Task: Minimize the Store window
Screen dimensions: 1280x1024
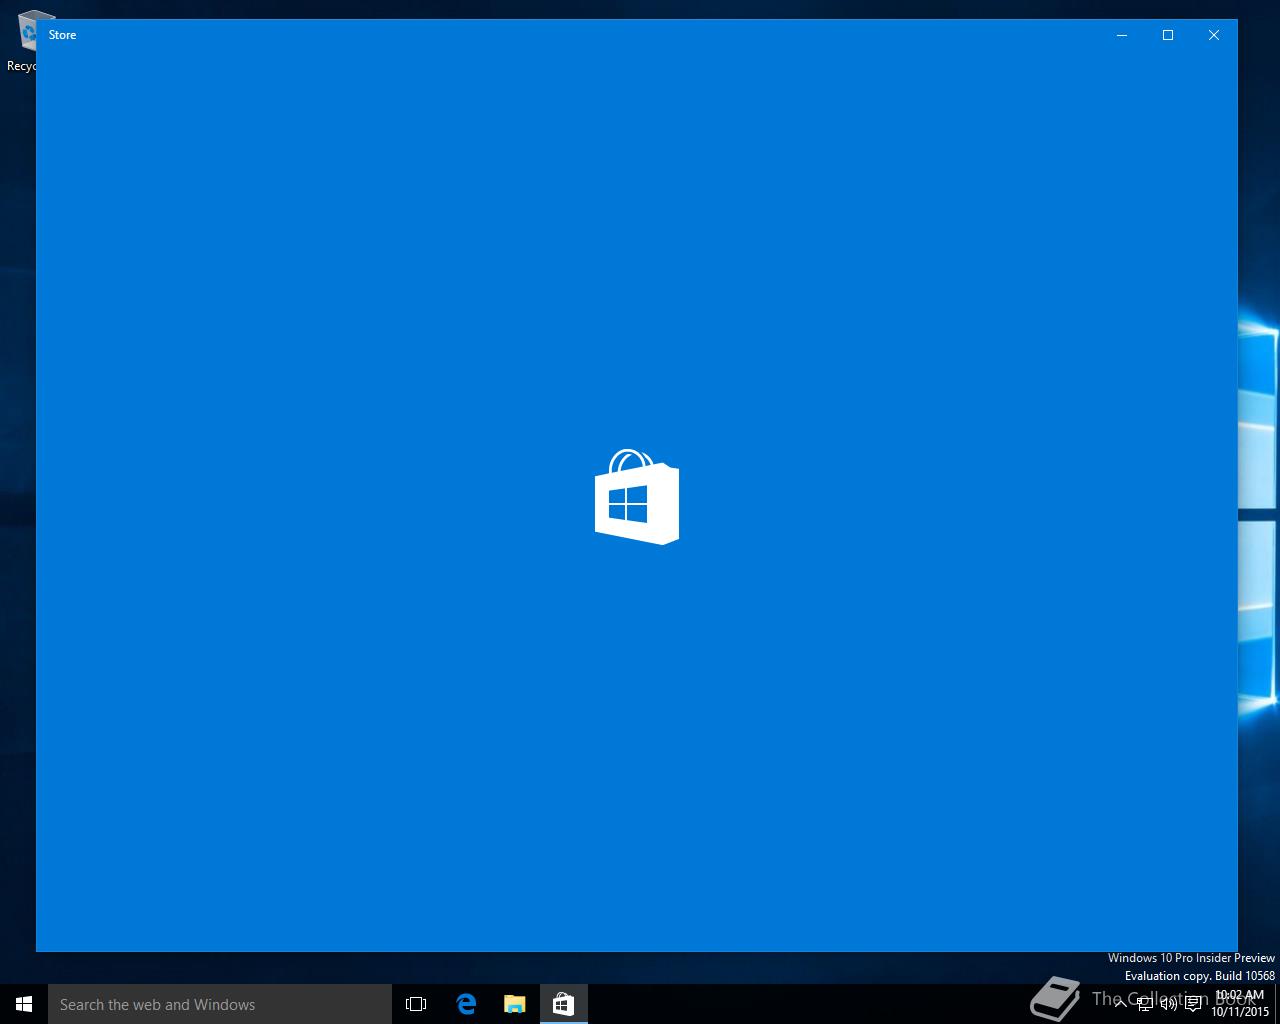Action: 1122,35
